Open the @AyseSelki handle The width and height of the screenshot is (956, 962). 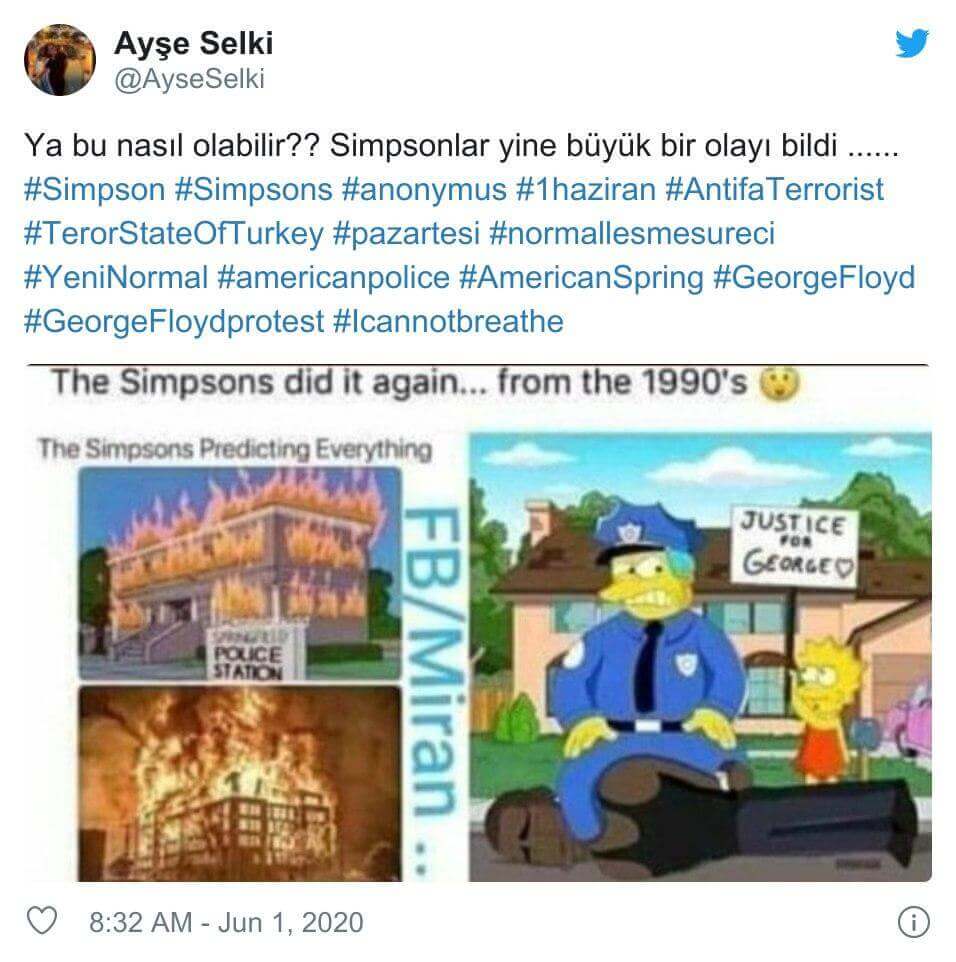tap(190, 79)
